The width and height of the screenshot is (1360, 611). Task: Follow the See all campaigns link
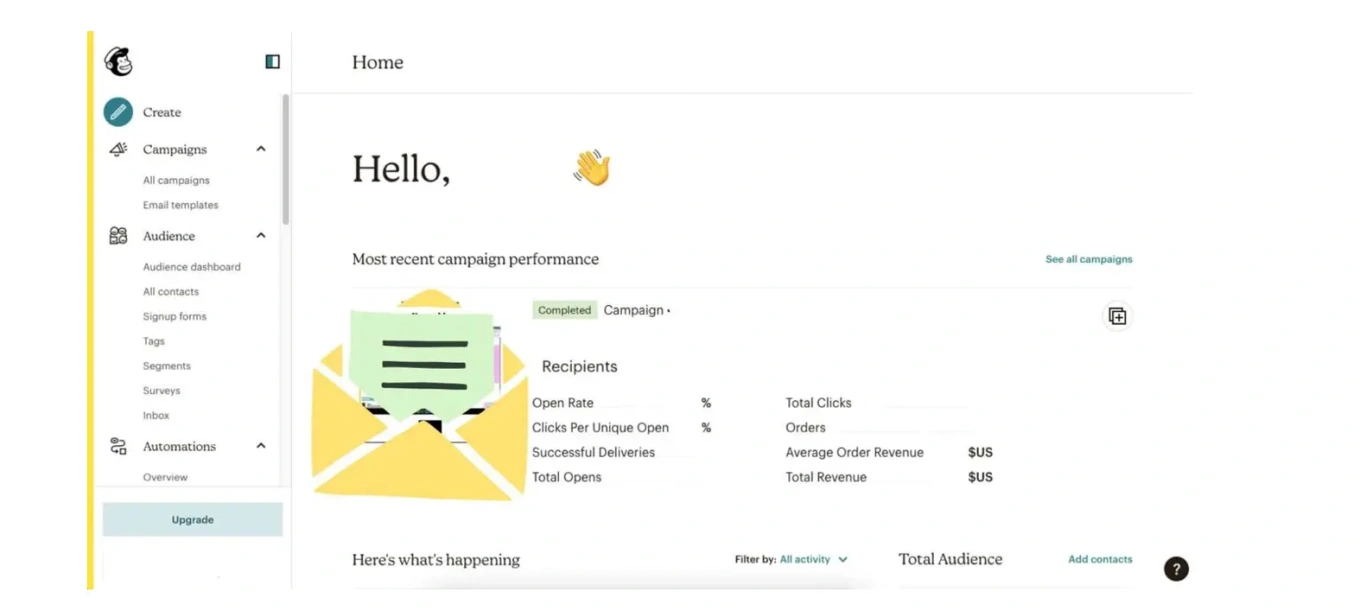click(1089, 259)
